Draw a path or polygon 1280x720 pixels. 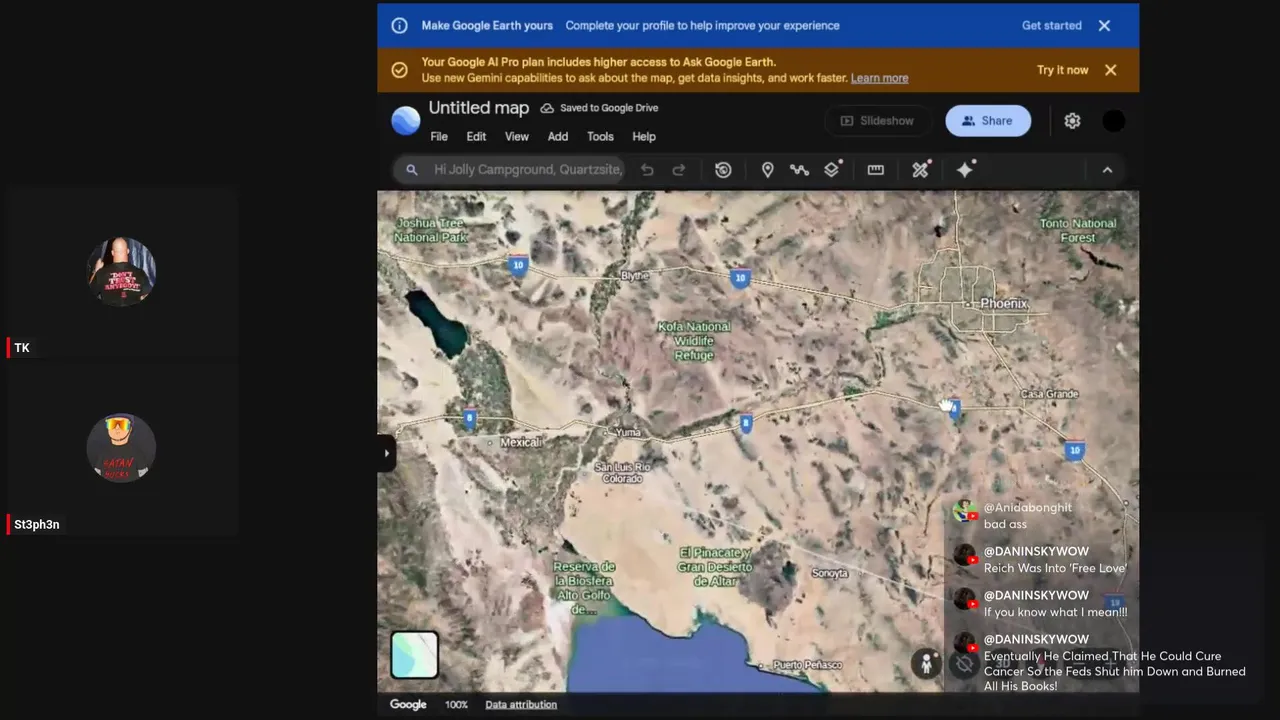tap(799, 170)
